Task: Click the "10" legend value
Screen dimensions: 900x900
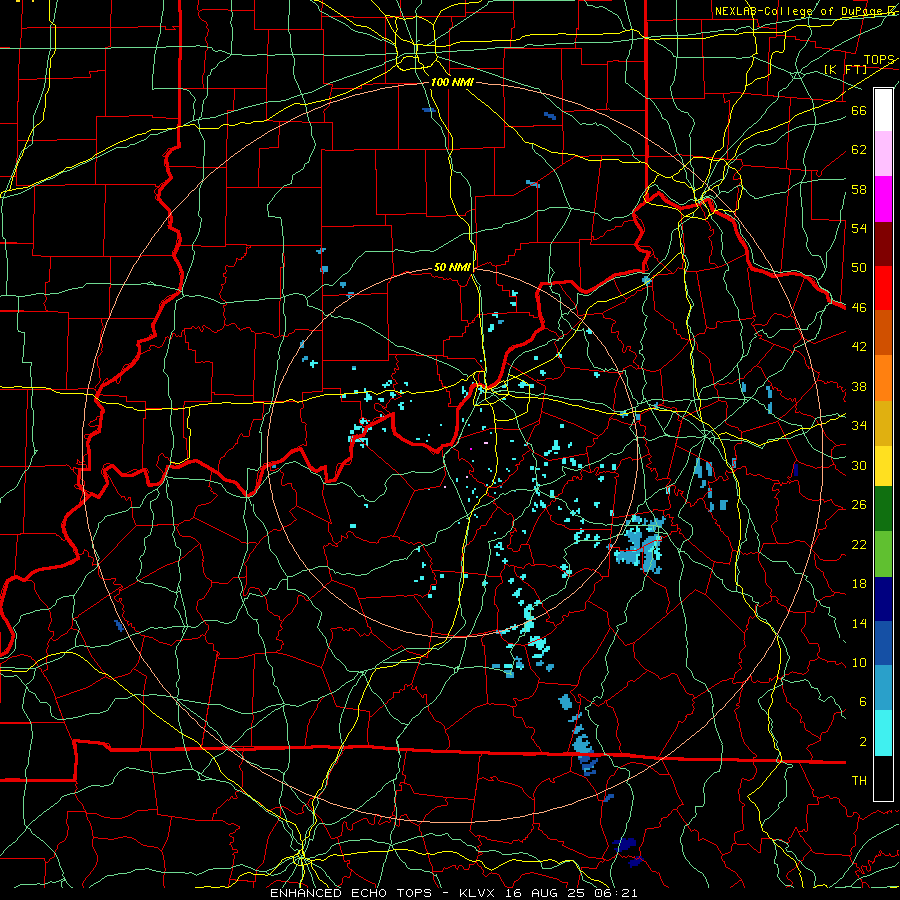Action: [859, 662]
